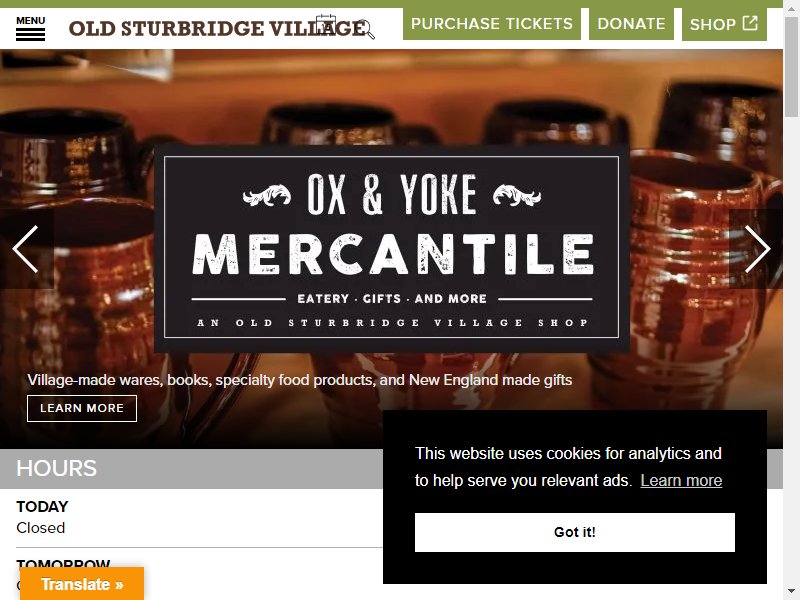Screen dimensions: 800x600
Task: Click the slide caption about Village-made wares
Action: point(299,380)
